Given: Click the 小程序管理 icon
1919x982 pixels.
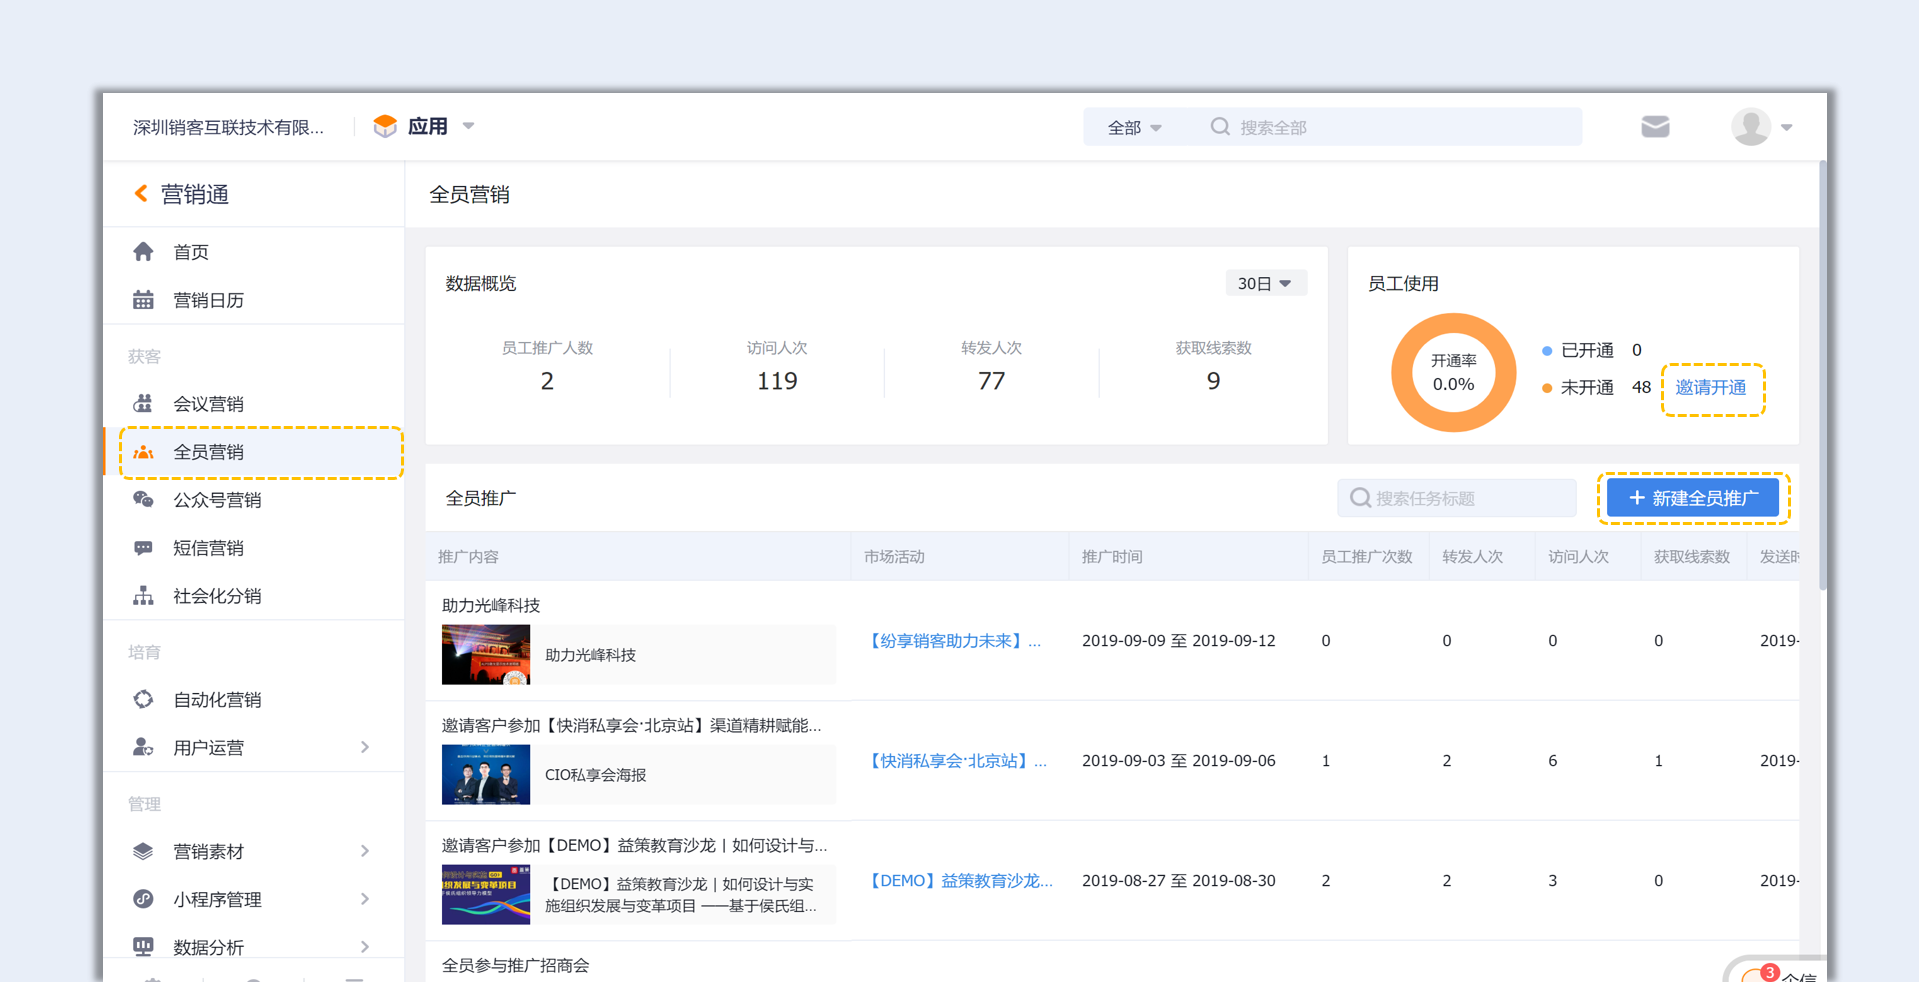Looking at the screenshot, I should click(x=143, y=899).
